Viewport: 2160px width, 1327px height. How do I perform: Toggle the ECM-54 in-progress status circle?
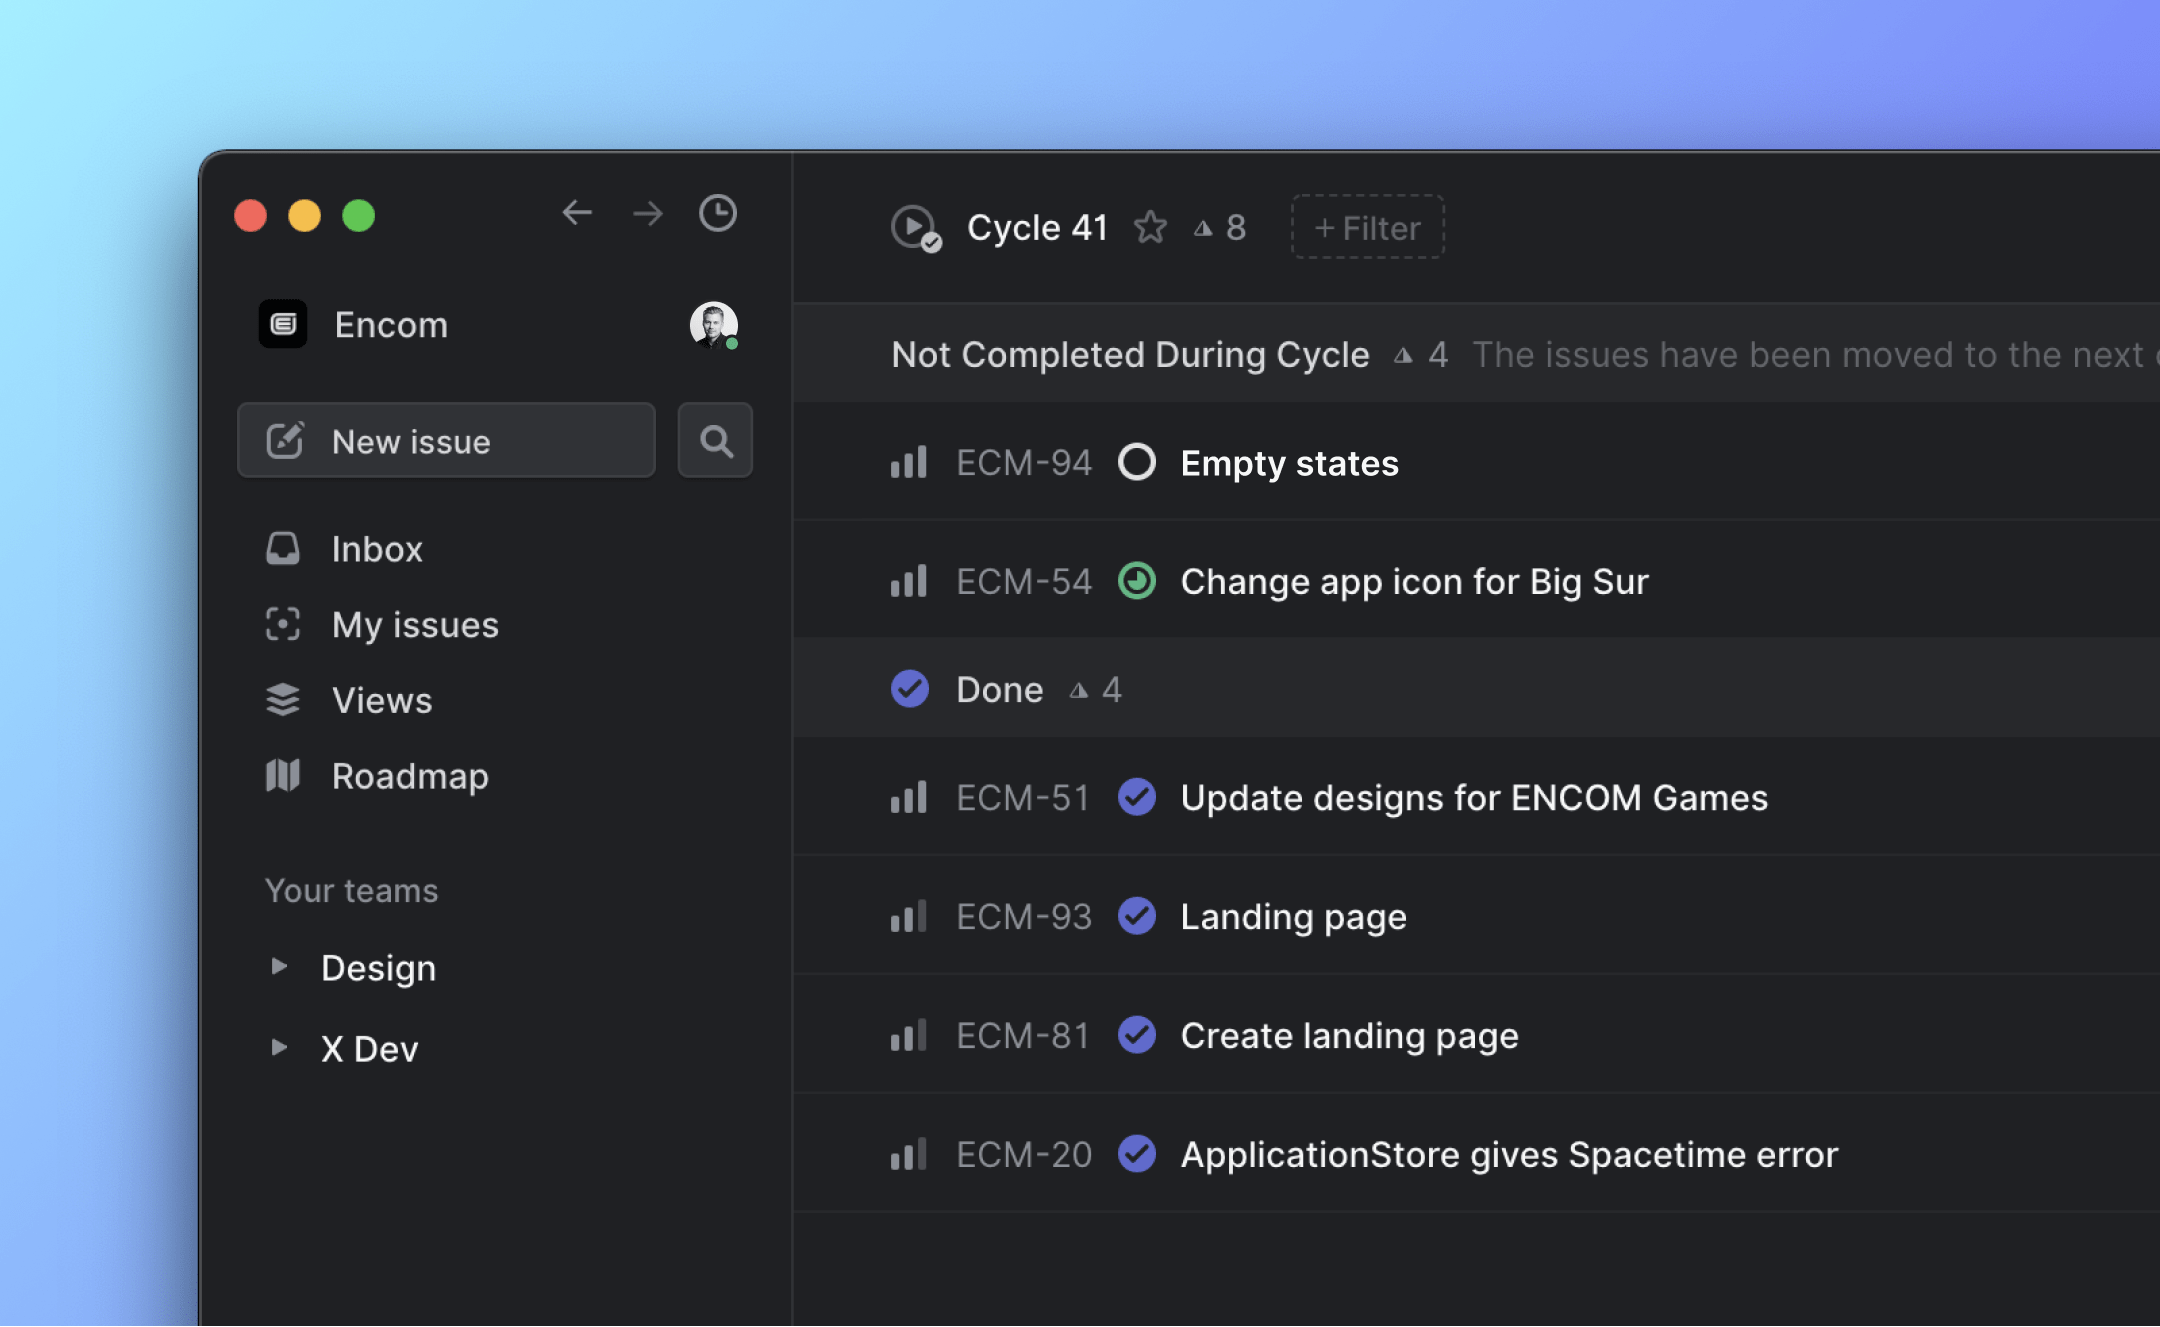pyautogui.click(x=1136, y=581)
